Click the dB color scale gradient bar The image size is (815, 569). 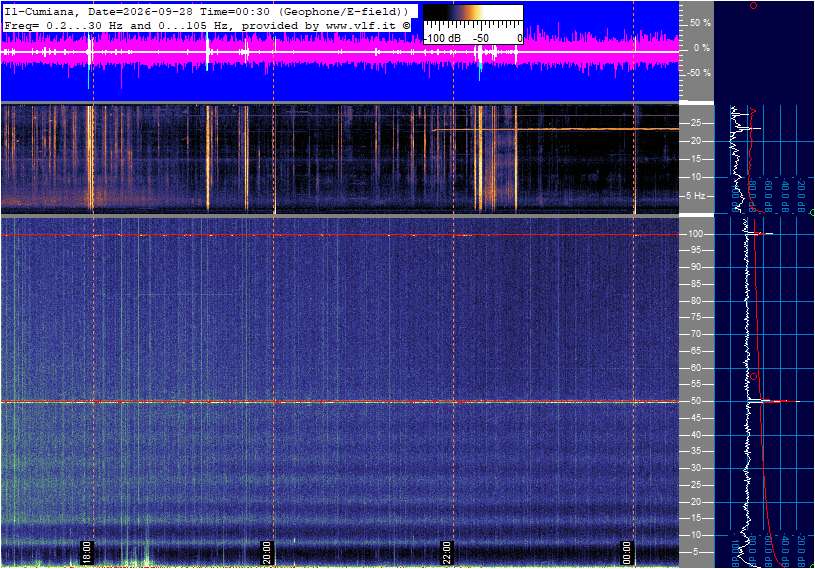point(473,13)
